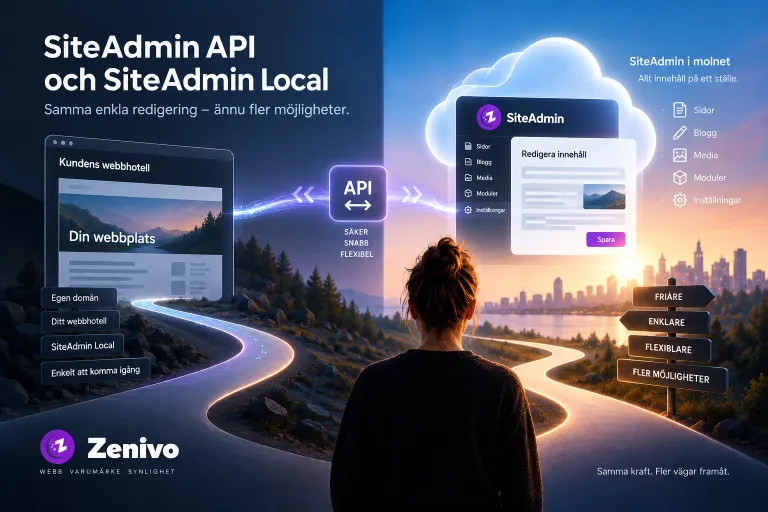The width and height of the screenshot is (768, 512).
Task: Click the Inställningar gear icon in right feature list
Action: tap(679, 200)
